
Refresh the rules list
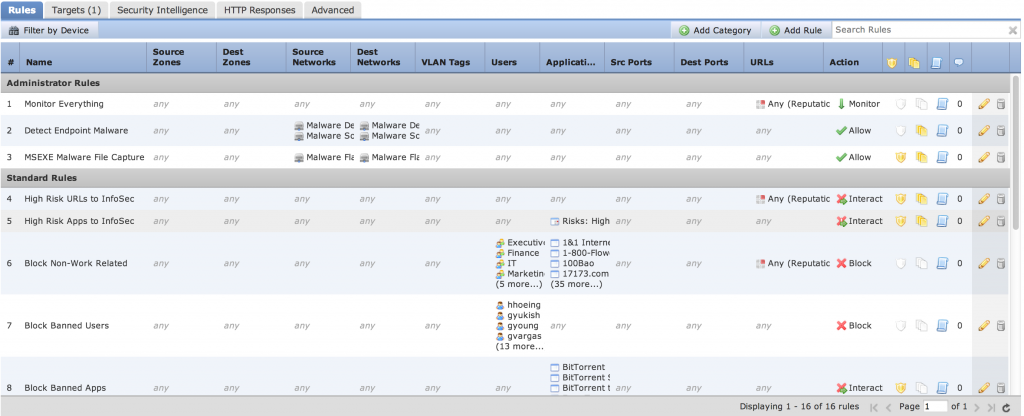click(1005, 407)
